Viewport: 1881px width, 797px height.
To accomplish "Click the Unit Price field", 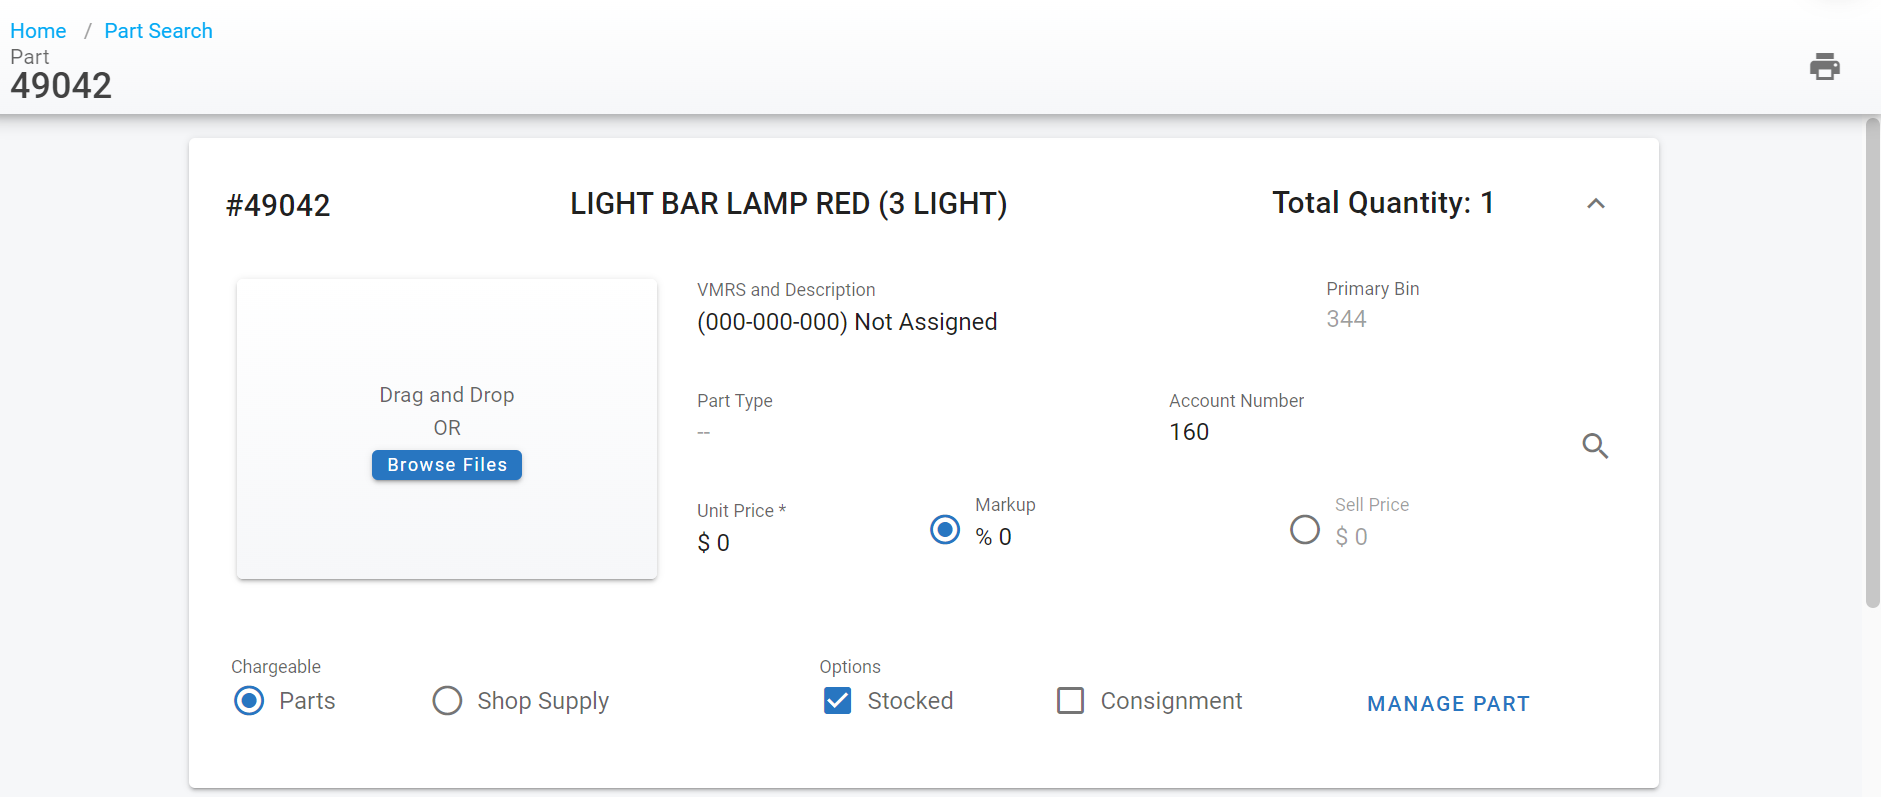I will pos(780,543).
